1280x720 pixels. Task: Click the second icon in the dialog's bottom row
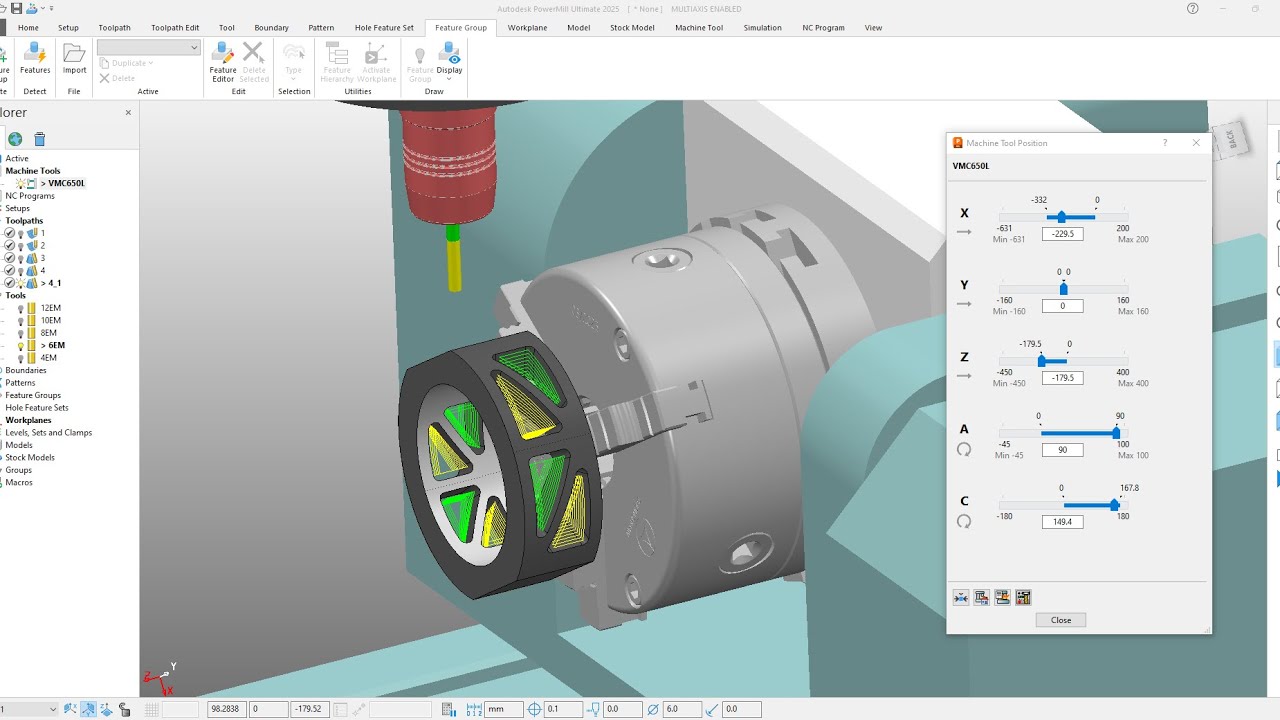point(982,597)
